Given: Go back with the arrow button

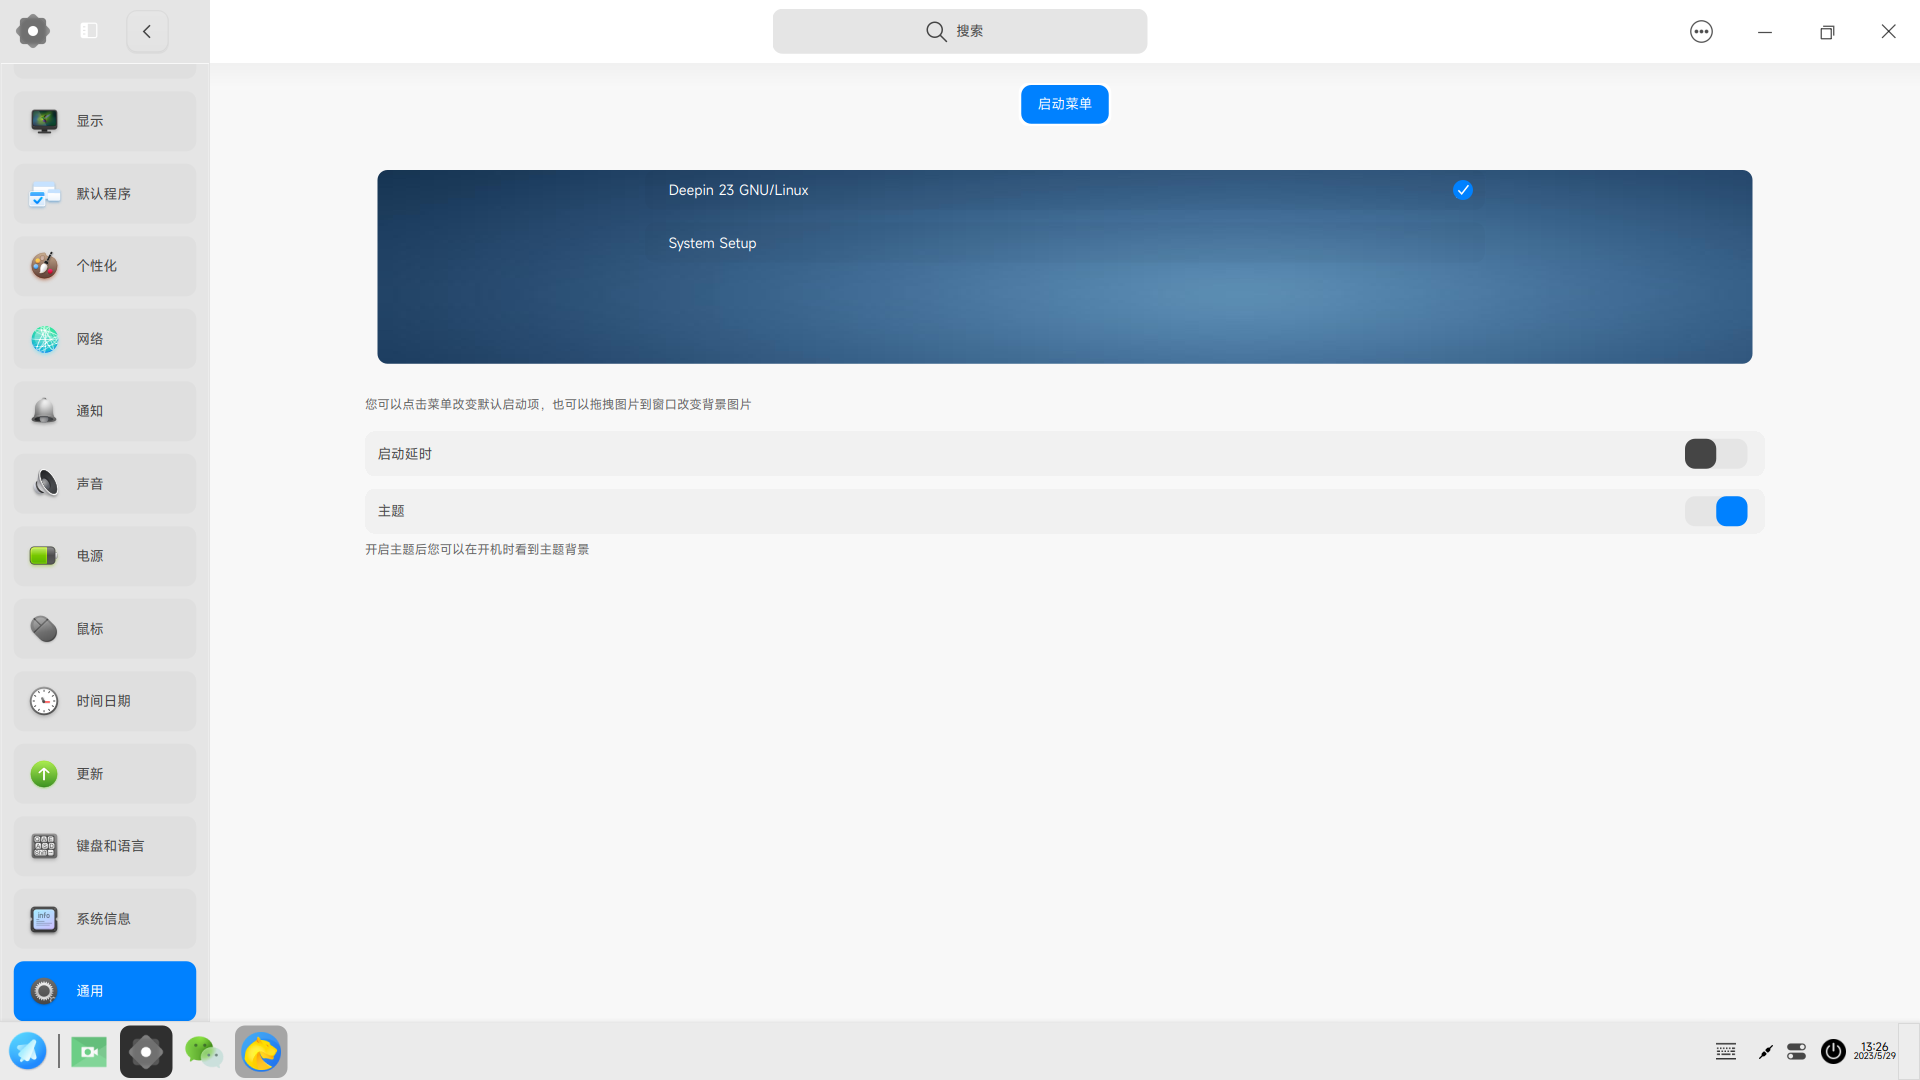Looking at the screenshot, I should pos(147,31).
